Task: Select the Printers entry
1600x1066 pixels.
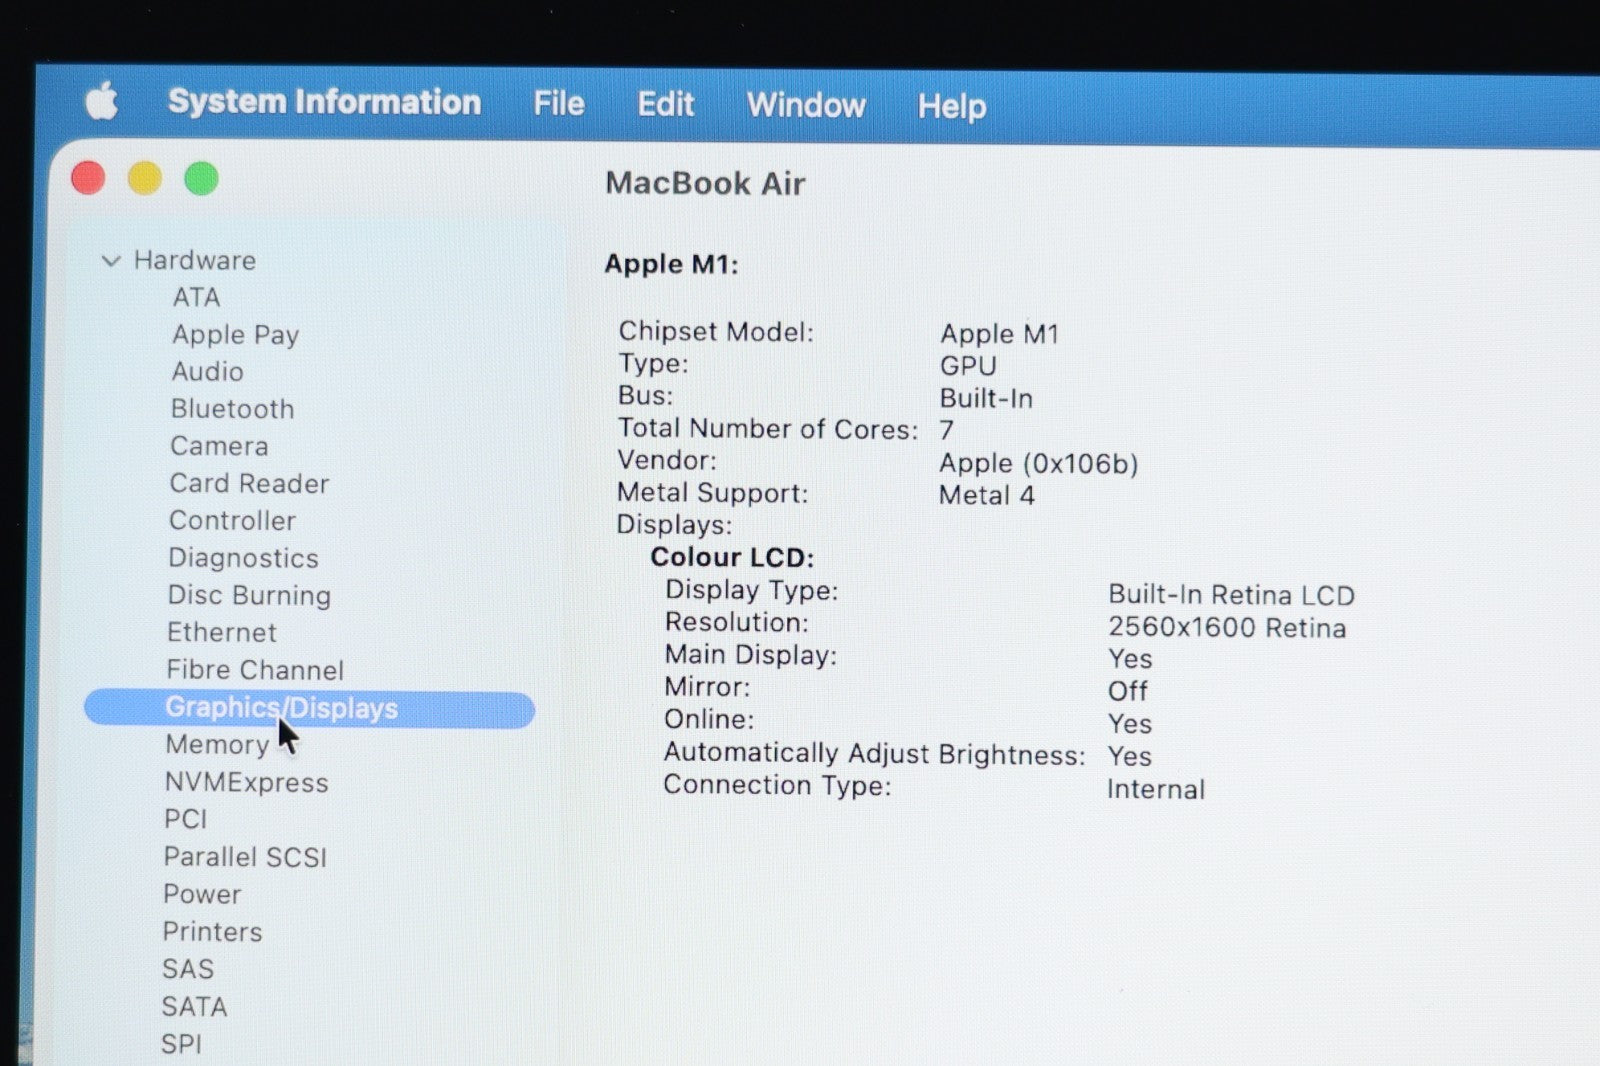Action: point(212,932)
